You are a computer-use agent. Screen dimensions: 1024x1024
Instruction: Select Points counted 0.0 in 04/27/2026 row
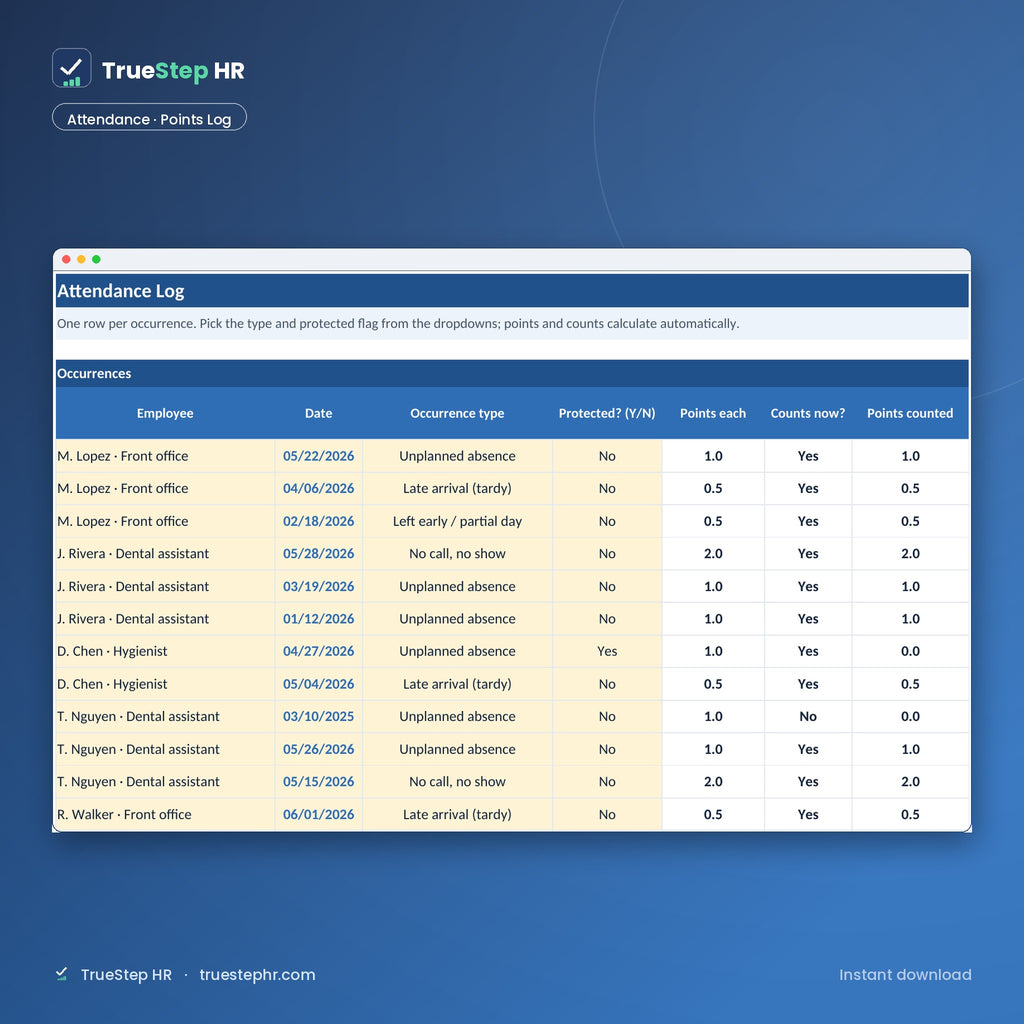click(x=910, y=651)
